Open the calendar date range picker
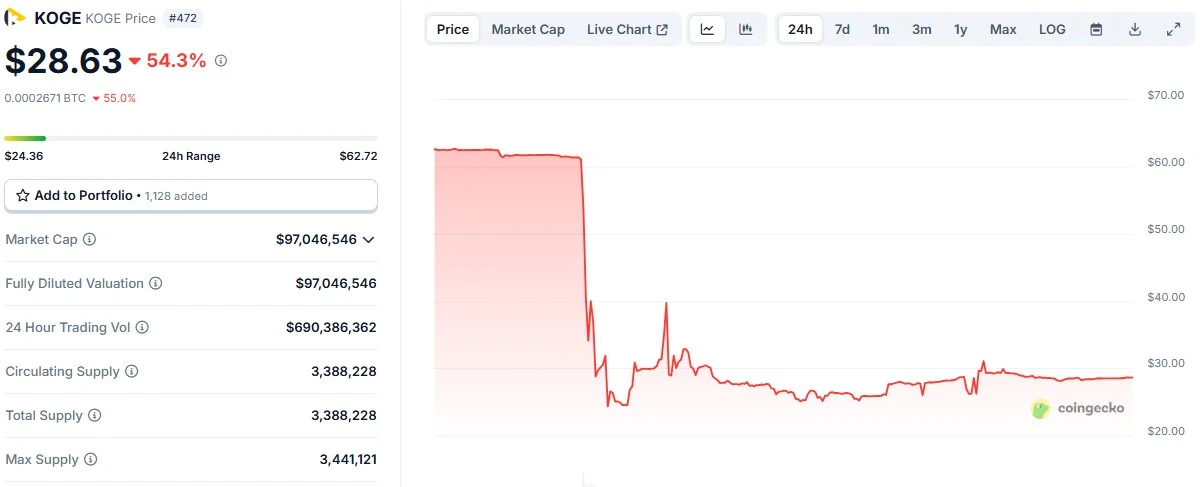Screen dimensions: 1200x487 pos(1096,29)
